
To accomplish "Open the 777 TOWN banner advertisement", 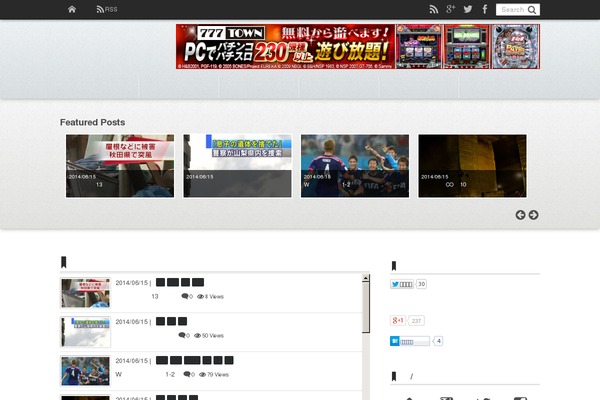I will coord(358,47).
